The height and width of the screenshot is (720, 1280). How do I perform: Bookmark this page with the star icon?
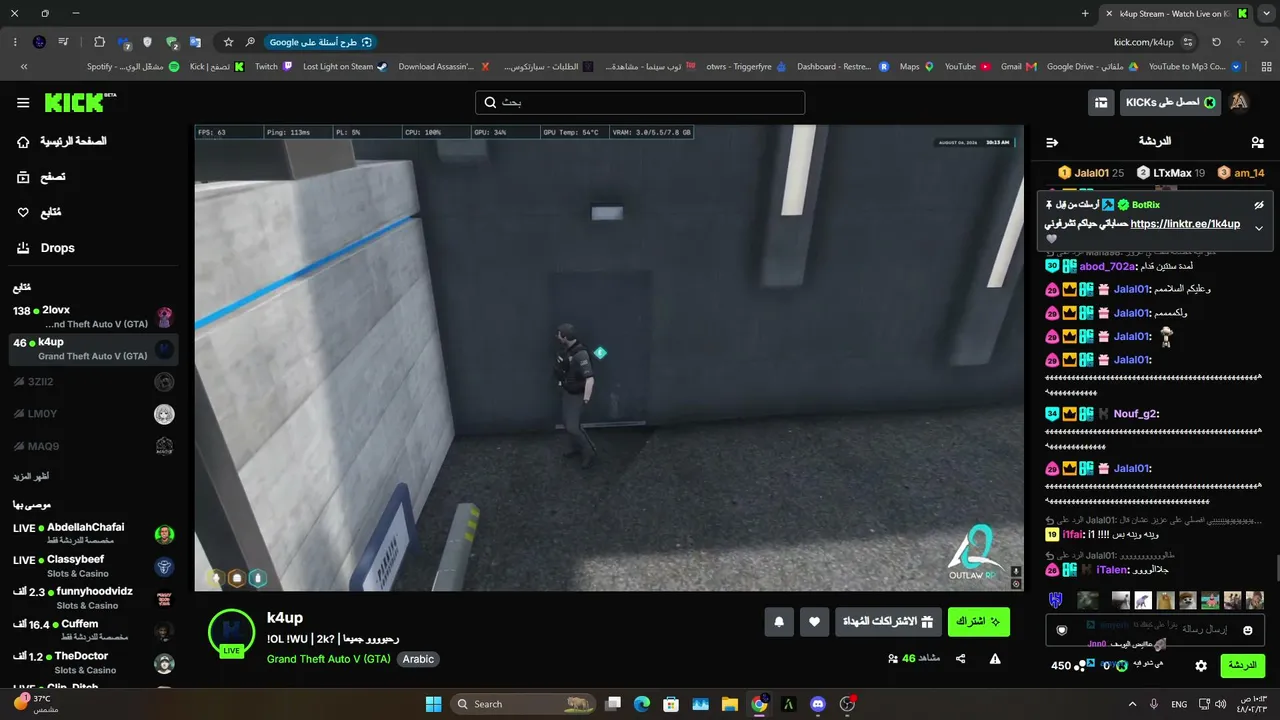tap(229, 42)
